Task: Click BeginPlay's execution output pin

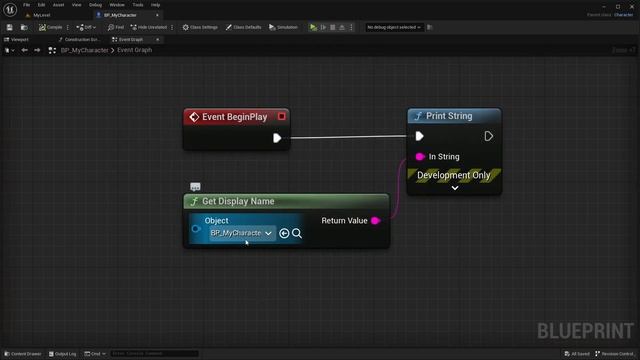Action: (x=277, y=138)
